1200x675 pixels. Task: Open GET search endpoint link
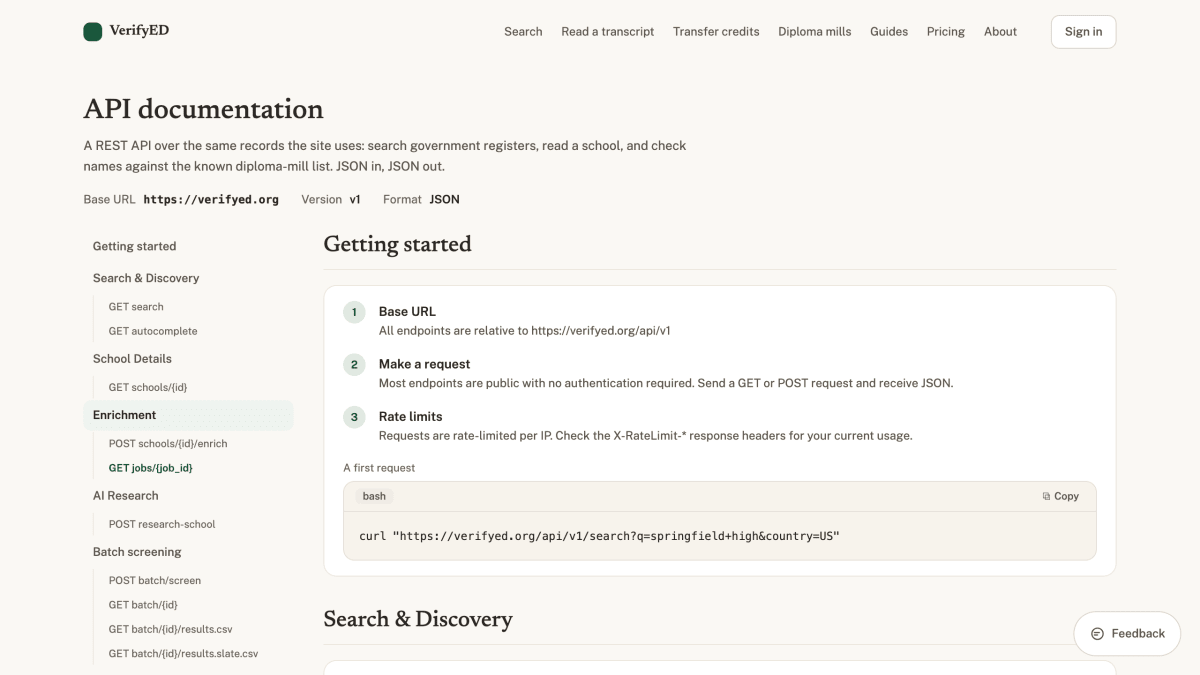click(x=136, y=307)
